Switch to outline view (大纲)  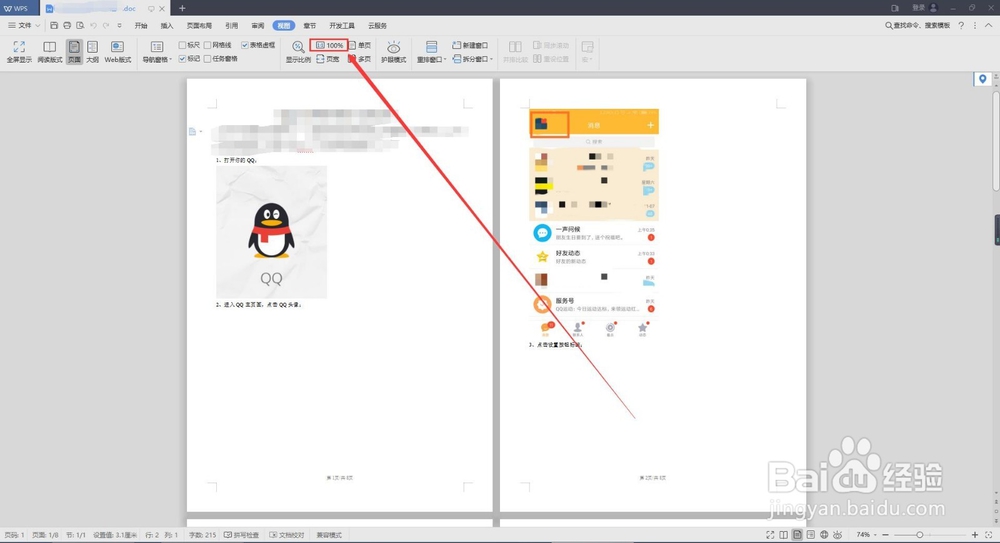(x=92, y=52)
